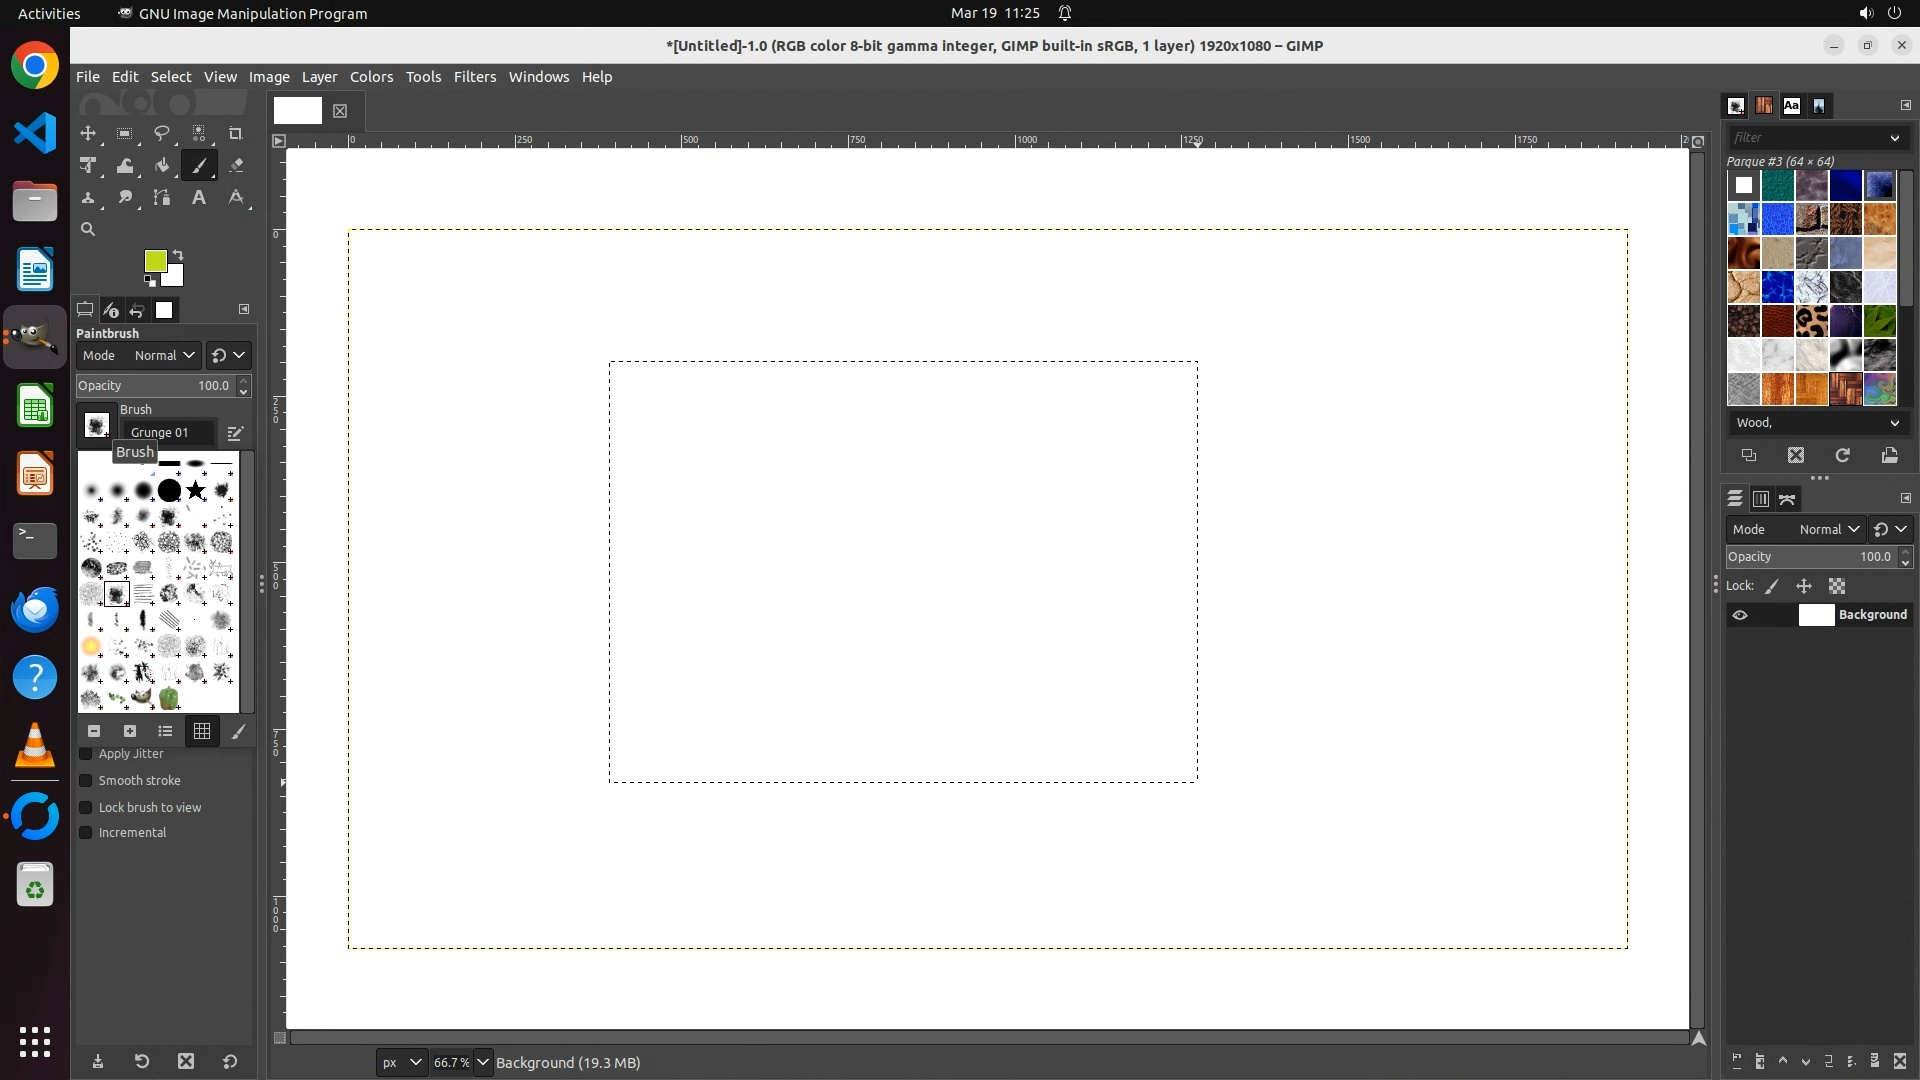Viewport: 1920px width, 1080px height.
Task: Select the Bucket Fill tool
Action: (x=162, y=166)
